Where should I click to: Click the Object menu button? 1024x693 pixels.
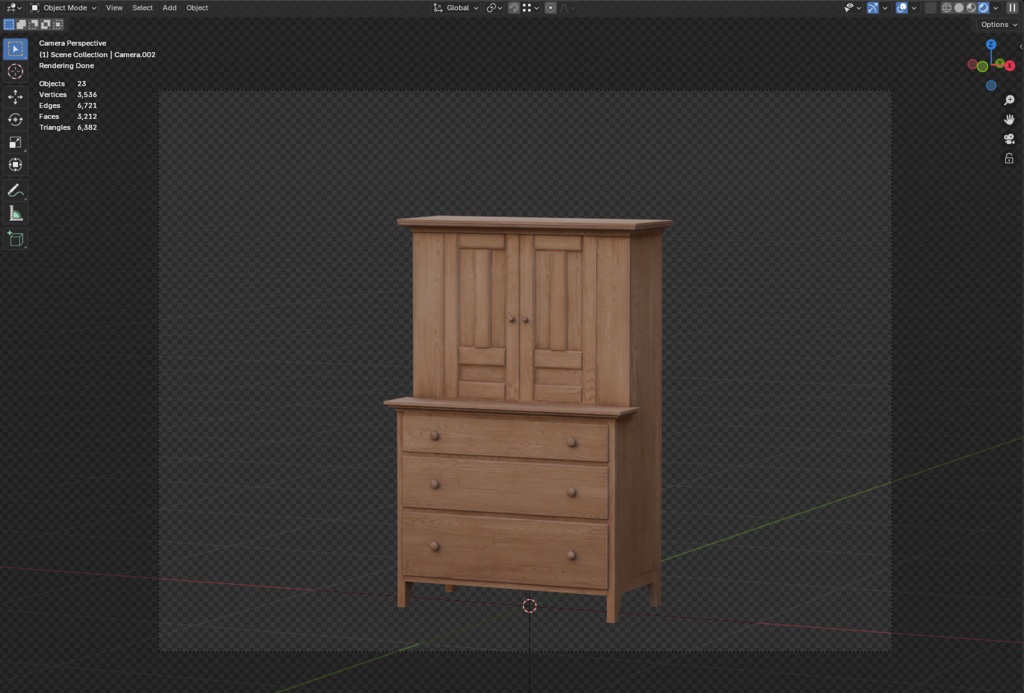(197, 7)
